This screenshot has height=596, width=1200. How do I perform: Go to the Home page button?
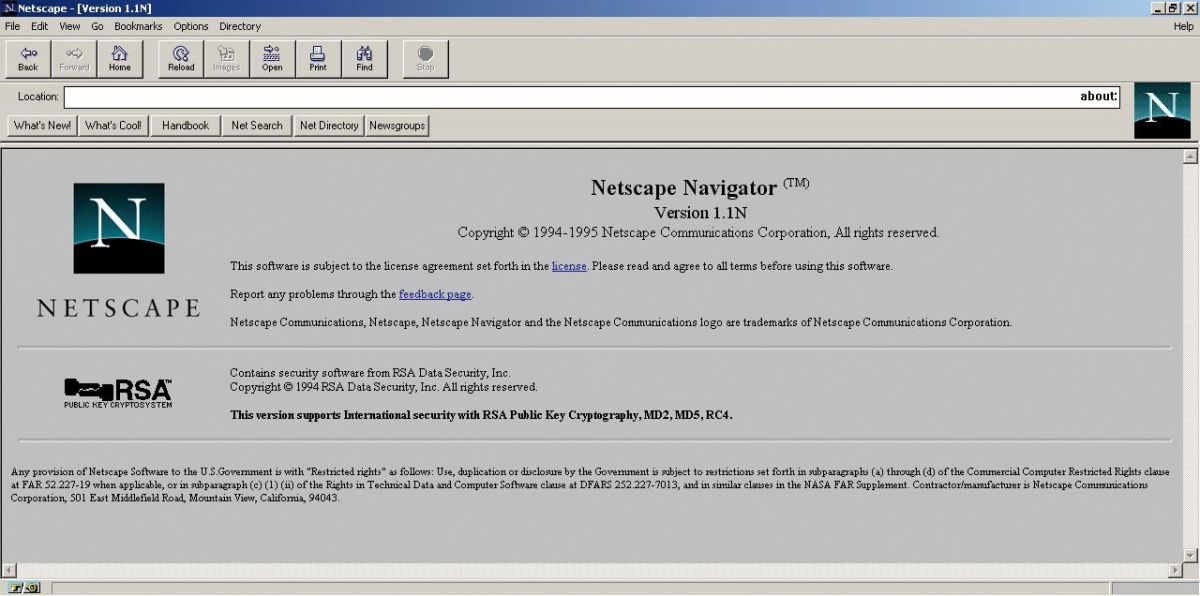tap(120, 59)
